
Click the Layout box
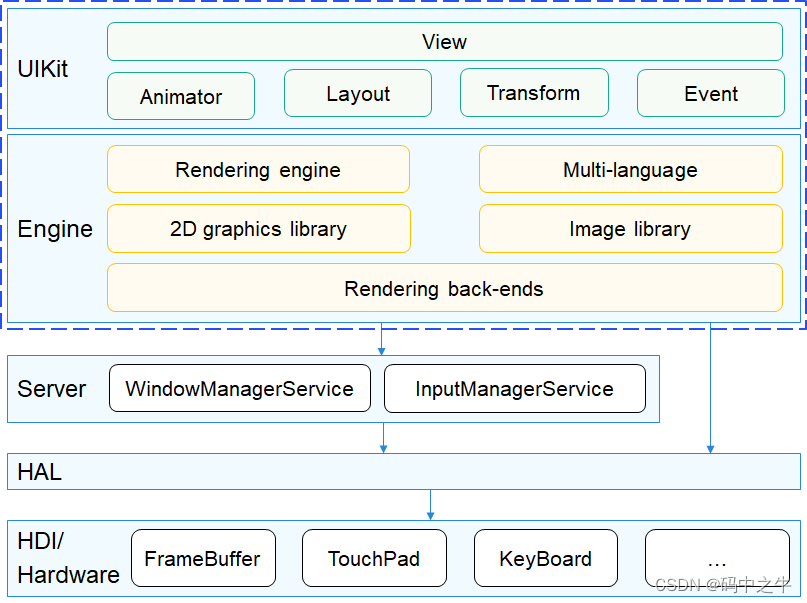[x=358, y=93]
